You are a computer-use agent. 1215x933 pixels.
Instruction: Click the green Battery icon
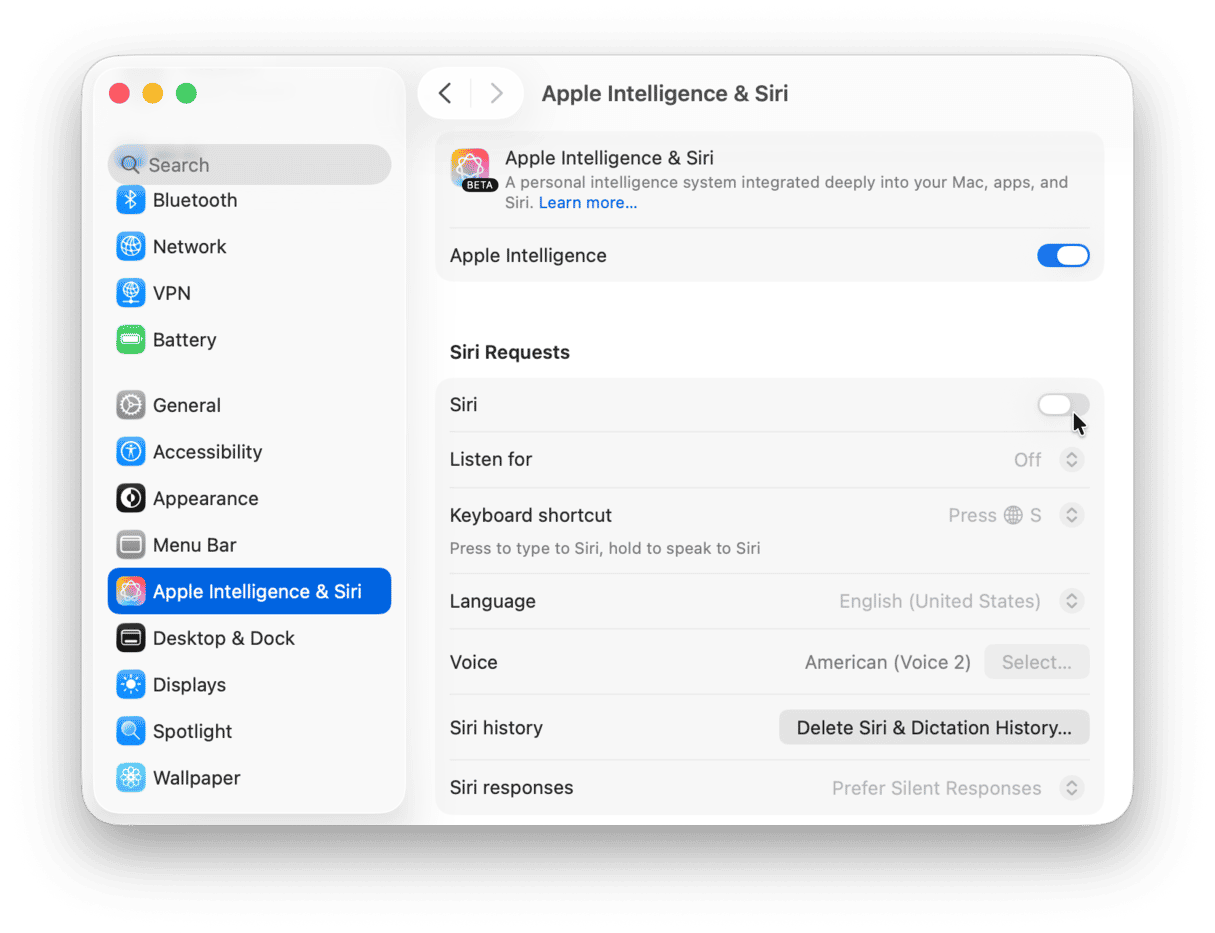[x=131, y=340]
